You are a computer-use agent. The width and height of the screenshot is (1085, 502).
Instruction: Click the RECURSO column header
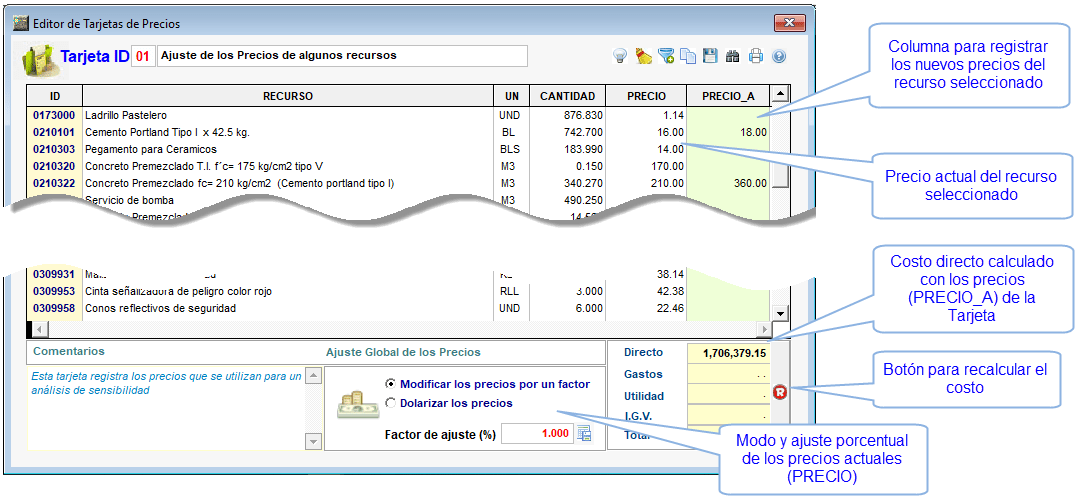pos(288,96)
